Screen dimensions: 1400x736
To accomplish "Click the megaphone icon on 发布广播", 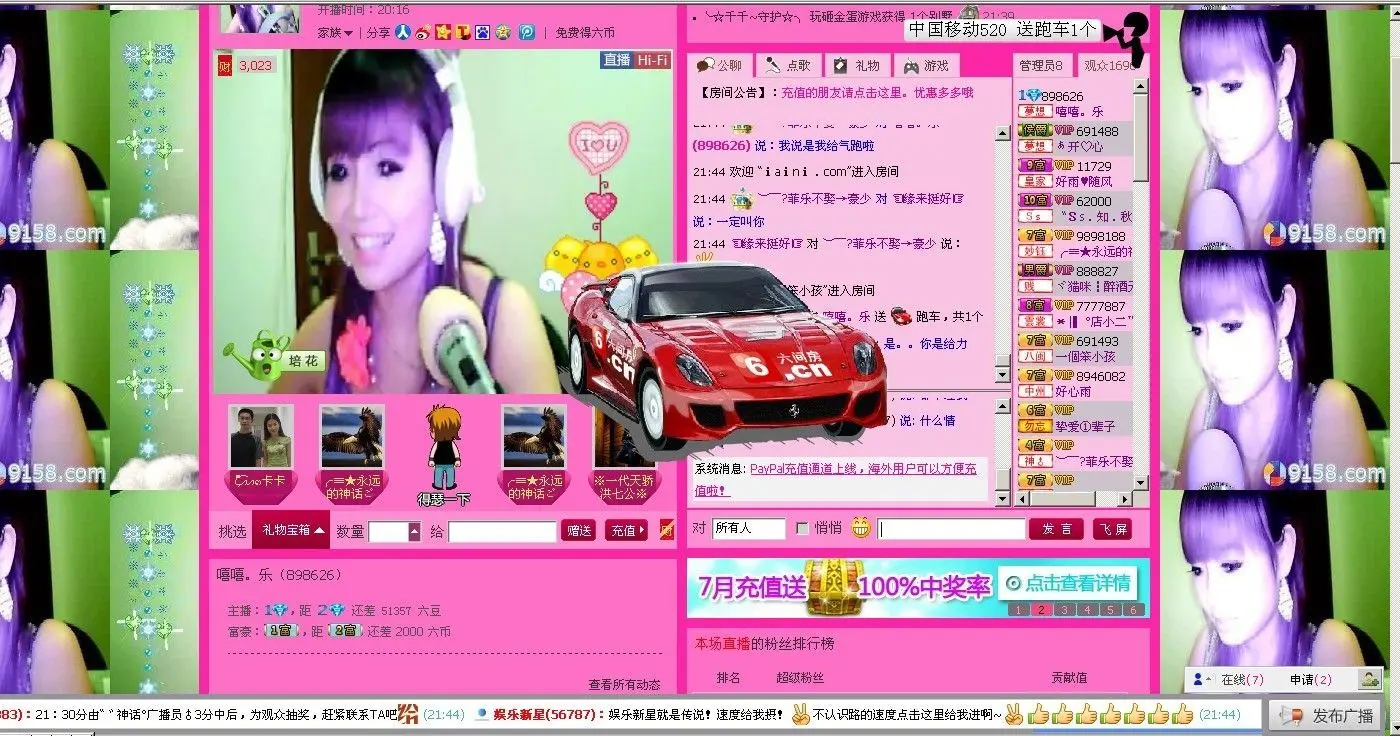I will [1292, 715].
